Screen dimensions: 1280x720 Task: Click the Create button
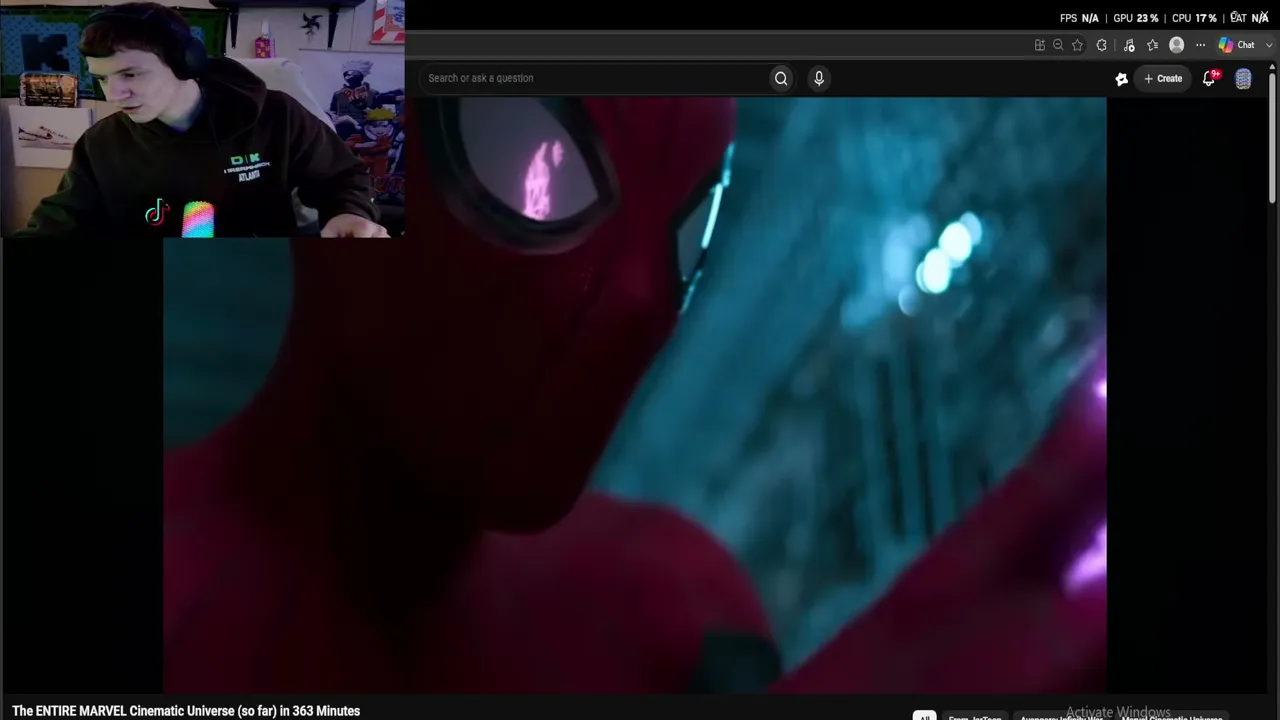(x=1163, y=78)
